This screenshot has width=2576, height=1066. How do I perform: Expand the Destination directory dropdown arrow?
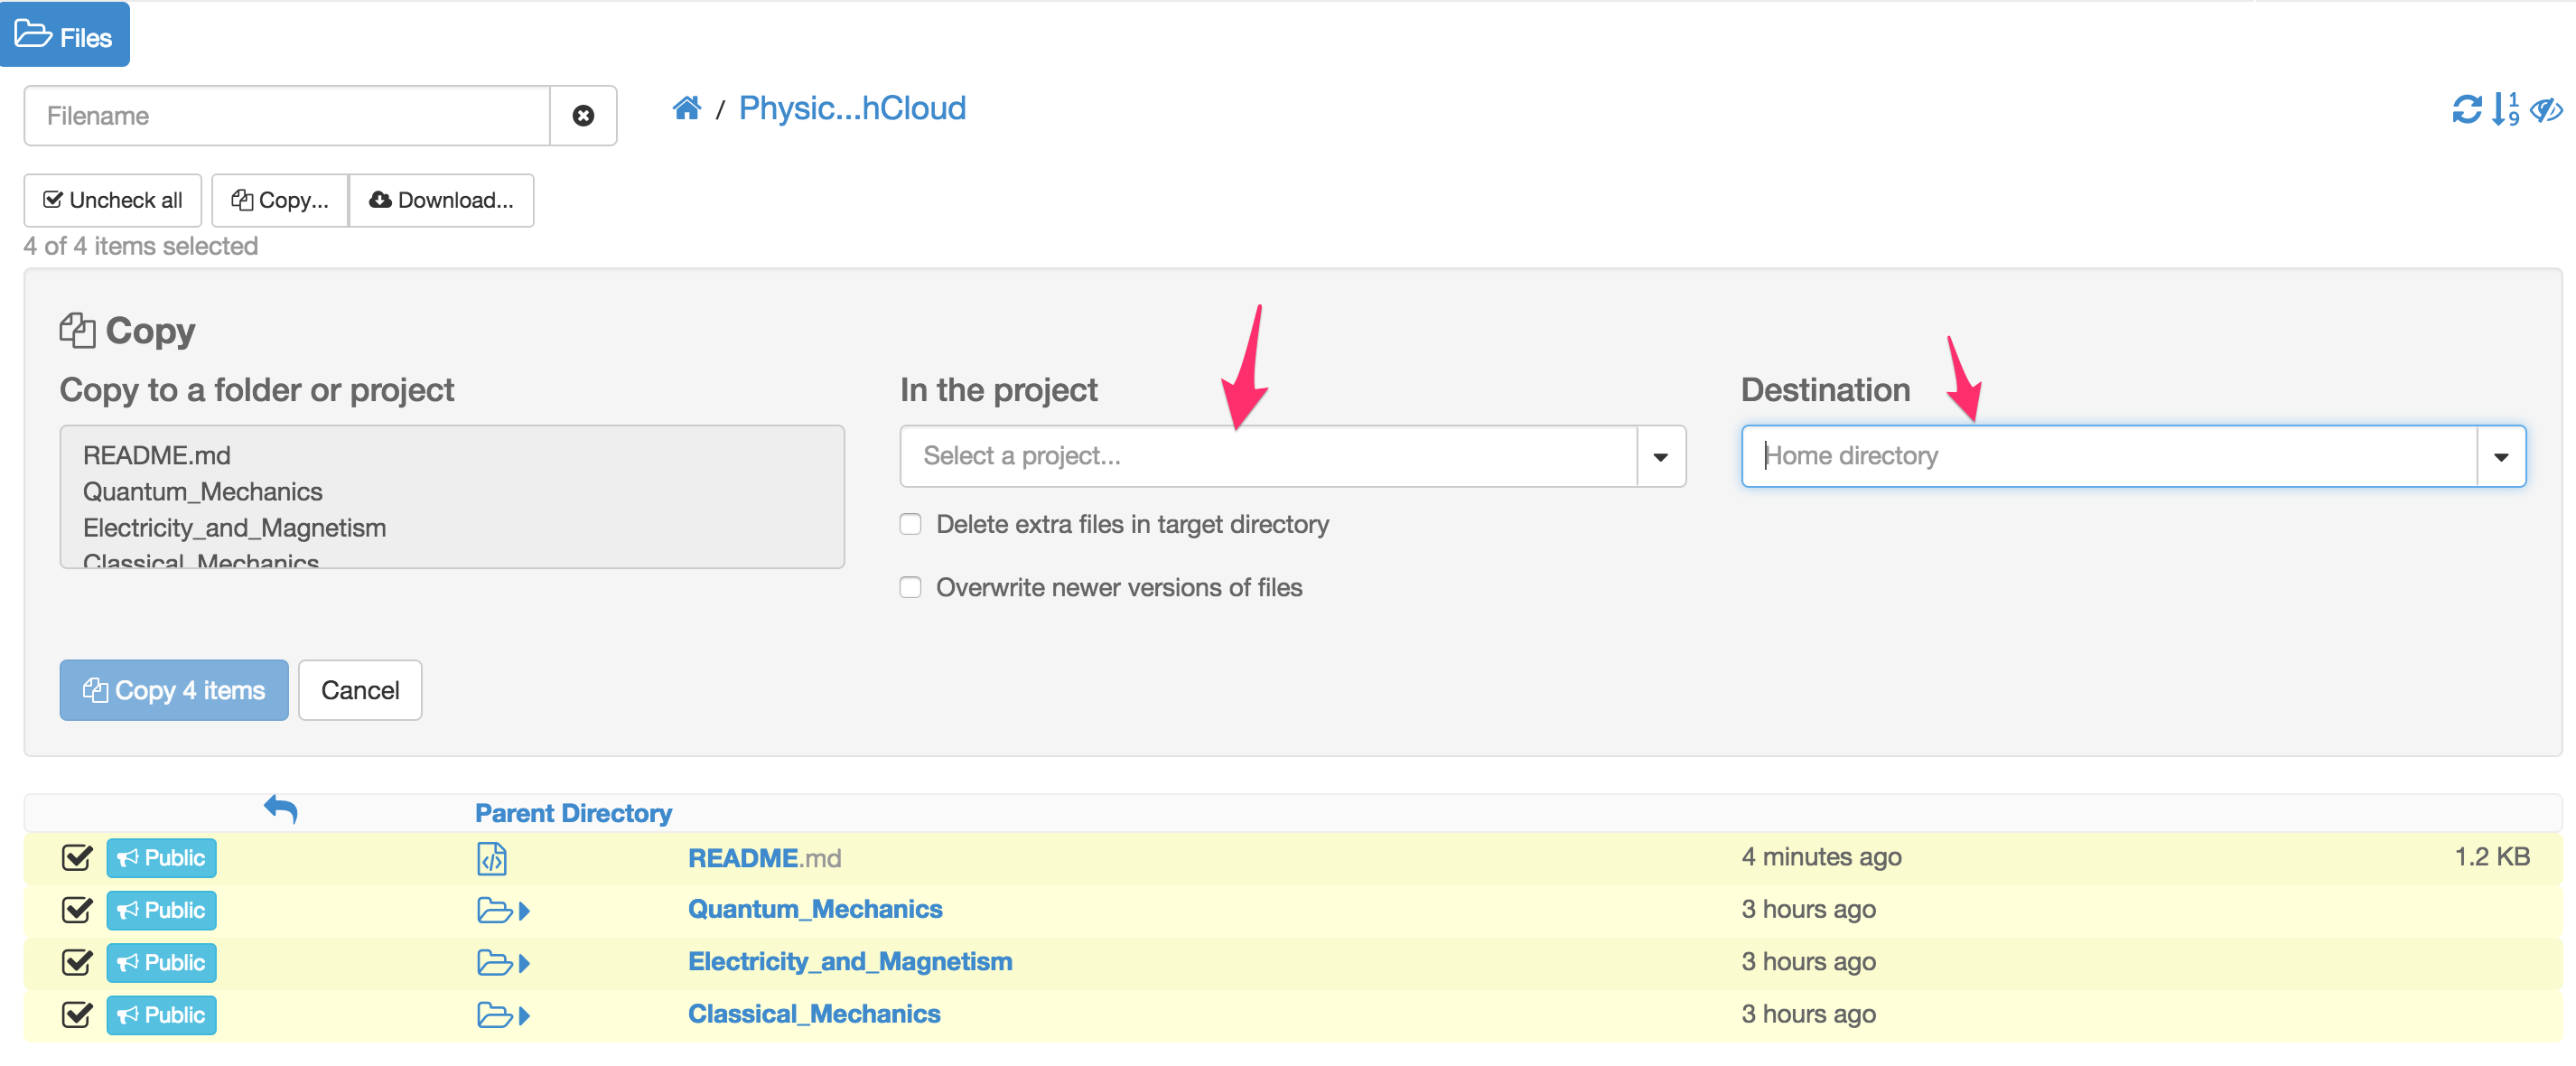pos(2500,456)
